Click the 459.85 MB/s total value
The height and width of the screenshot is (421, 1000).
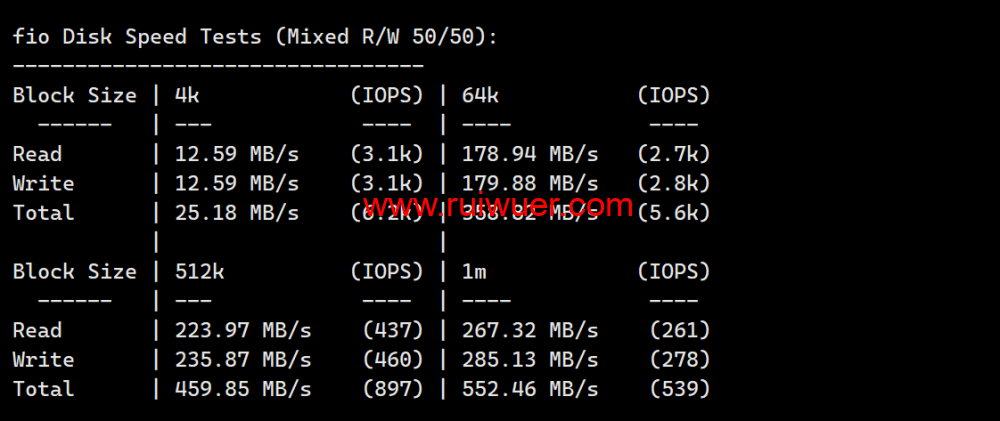(x=242, y=389)
